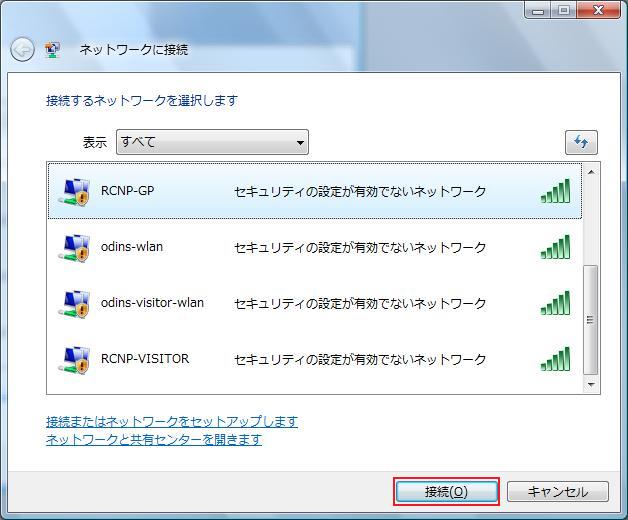Image resolution: width=628 pixels, height=520 pixels.
Task: Open the 表示 dropdown showing すべて
Action: point(212,142)
